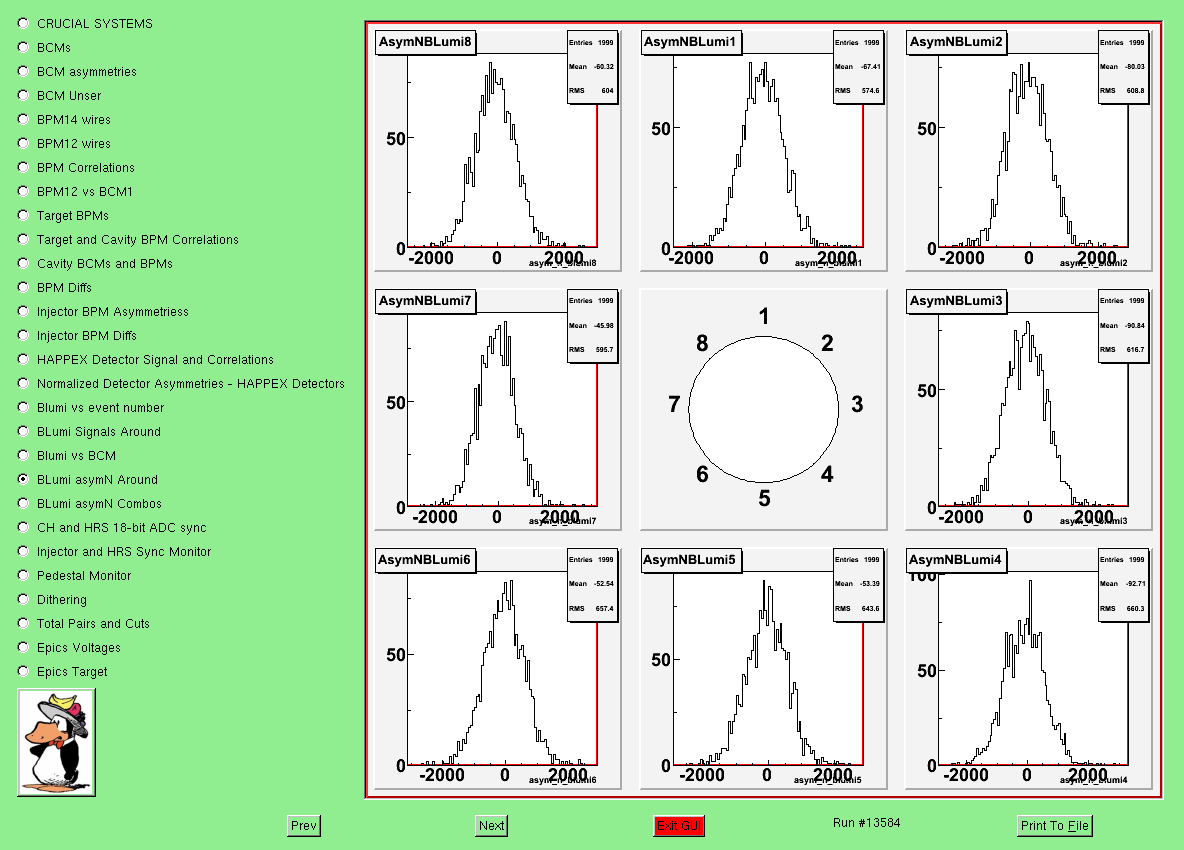Select Normalized Detector Asymmetries - HAPPEX Detectors
The height and width of the screenshot is (850, 1184).
click(23, 383)
